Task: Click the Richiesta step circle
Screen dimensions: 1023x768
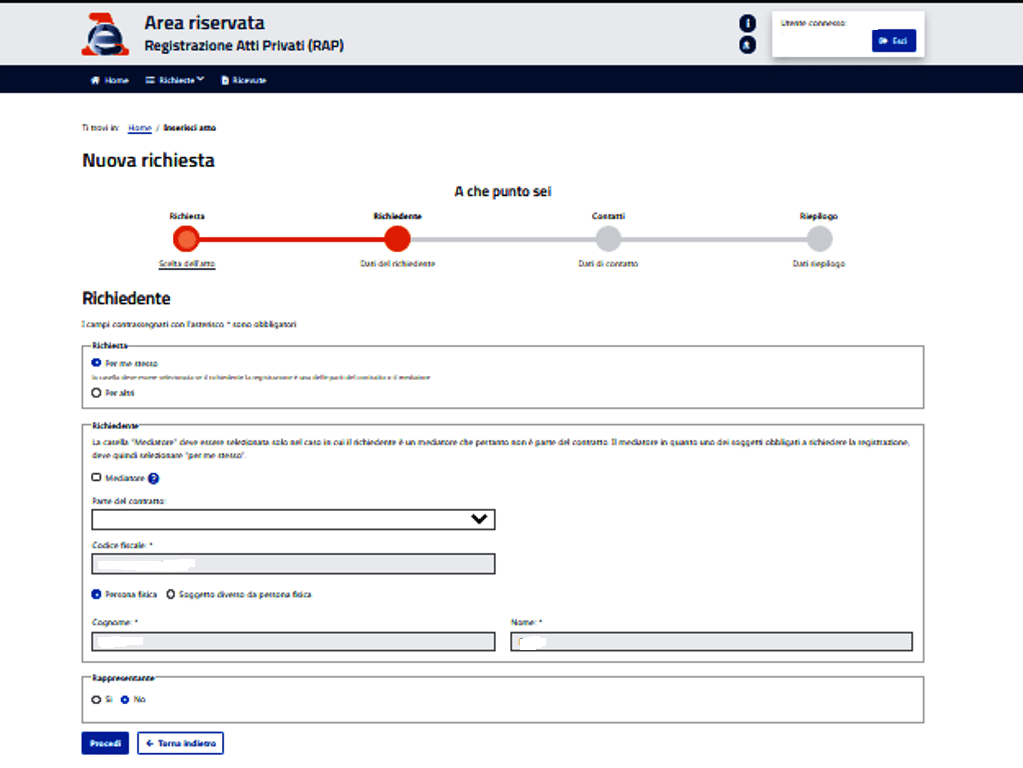Action: click(186, 239)
